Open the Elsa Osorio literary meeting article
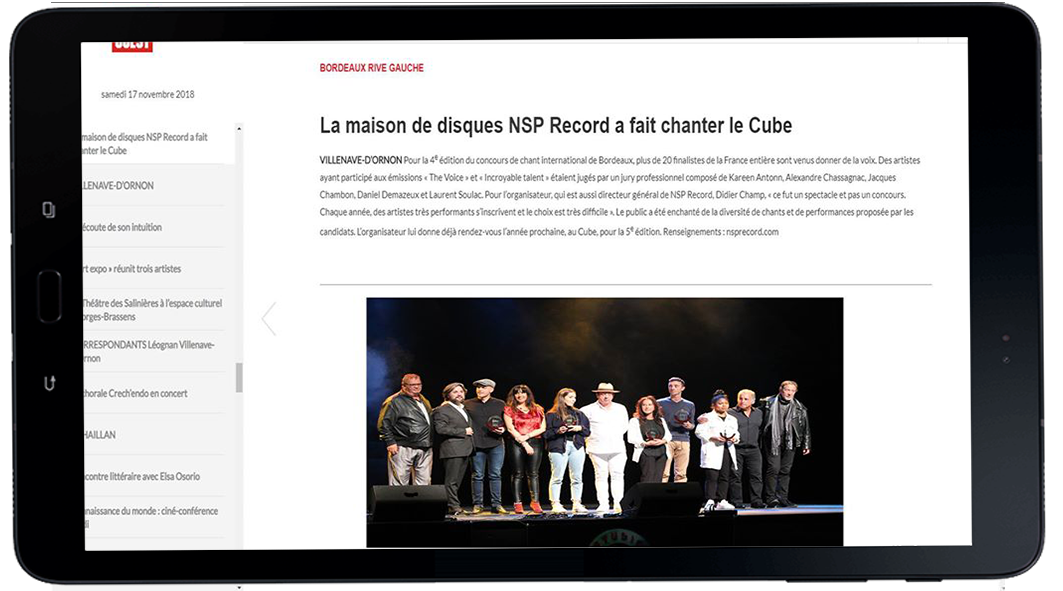This screenshot has height=591, width=1063. point(142,477)
